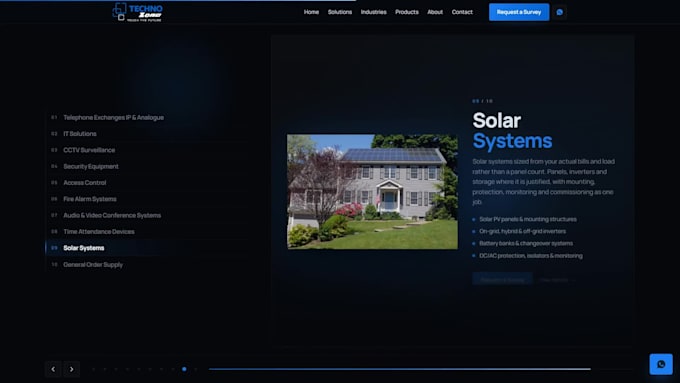Select Security Equipment in the list

click(x=147, y=166)
